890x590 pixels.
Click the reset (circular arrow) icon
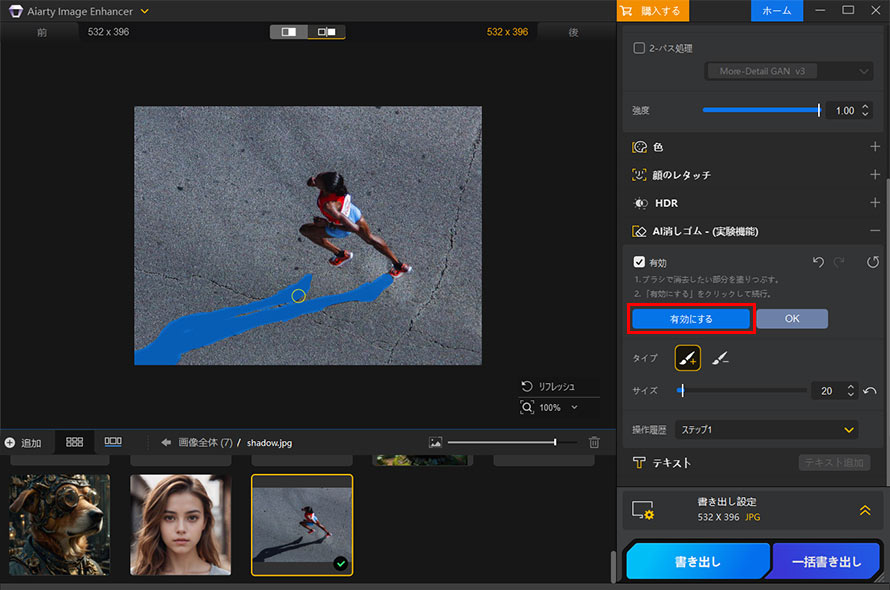871,262
